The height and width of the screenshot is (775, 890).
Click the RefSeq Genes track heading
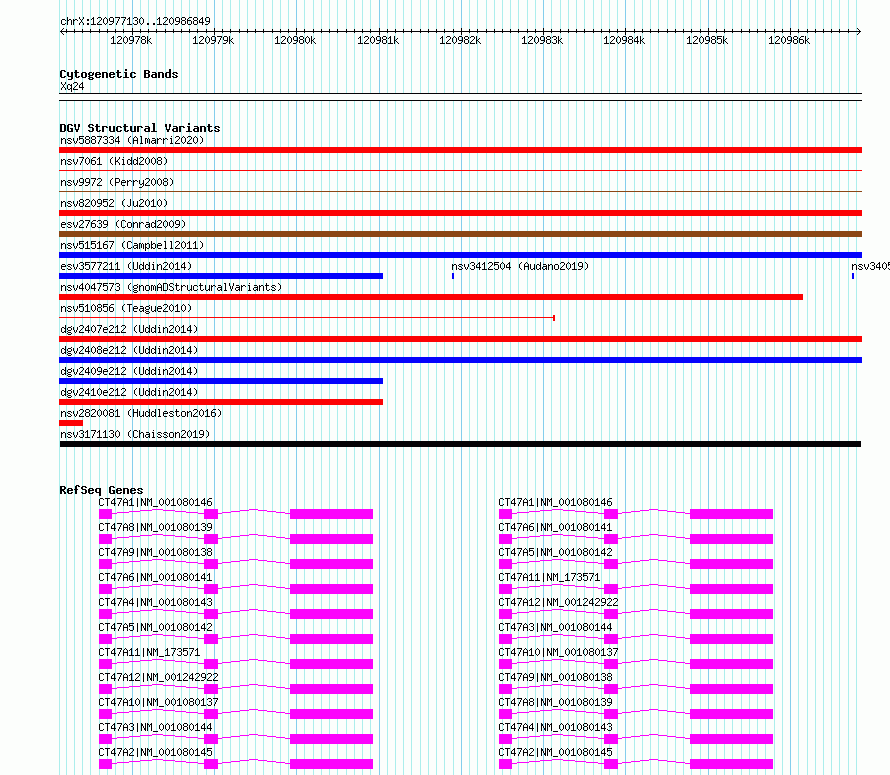(101, 490)
